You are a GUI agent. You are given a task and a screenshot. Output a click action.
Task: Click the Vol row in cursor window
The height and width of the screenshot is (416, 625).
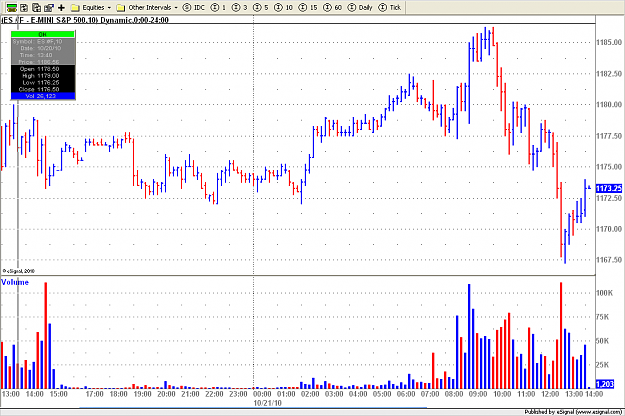point(43,96)
